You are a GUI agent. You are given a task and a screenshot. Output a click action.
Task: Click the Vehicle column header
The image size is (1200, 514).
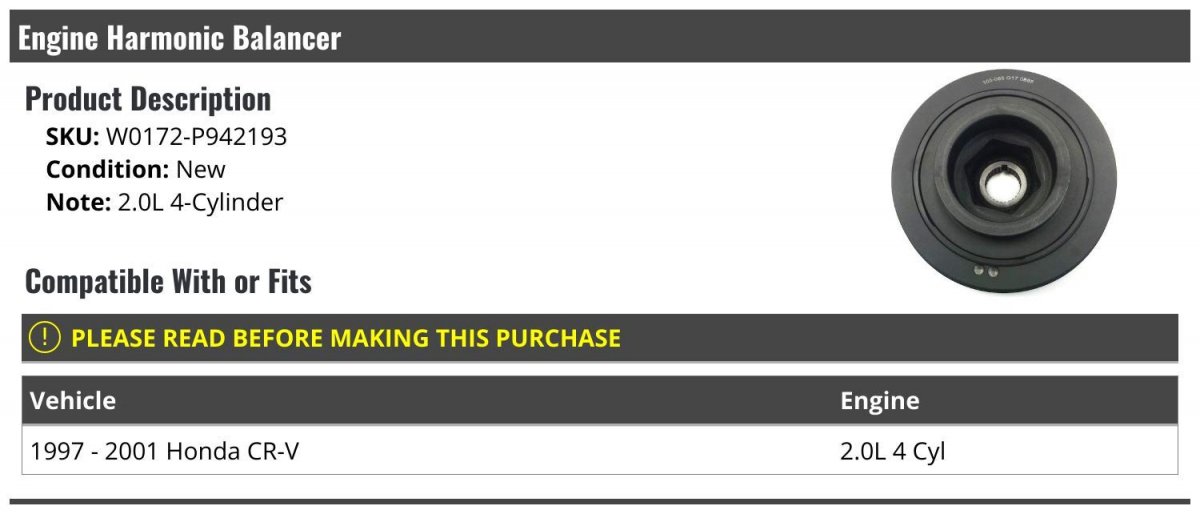click(73, 401)
